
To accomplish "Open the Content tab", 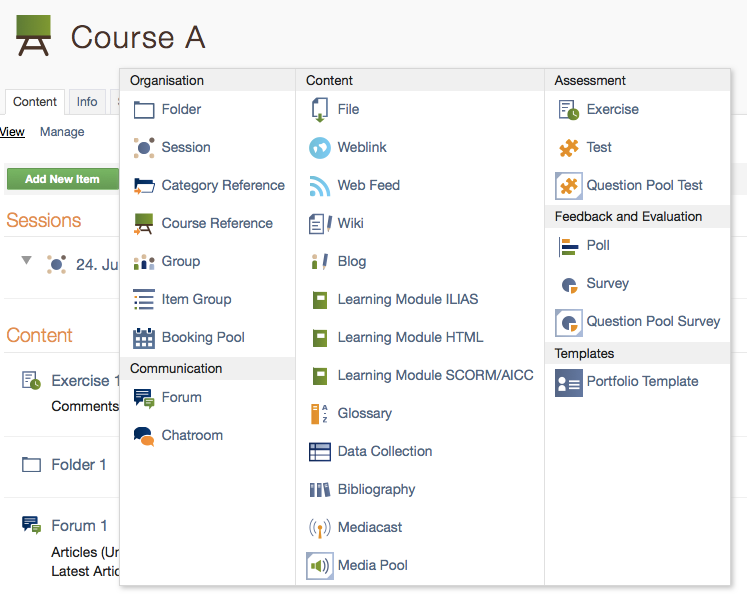I will (x=35, y=102).
